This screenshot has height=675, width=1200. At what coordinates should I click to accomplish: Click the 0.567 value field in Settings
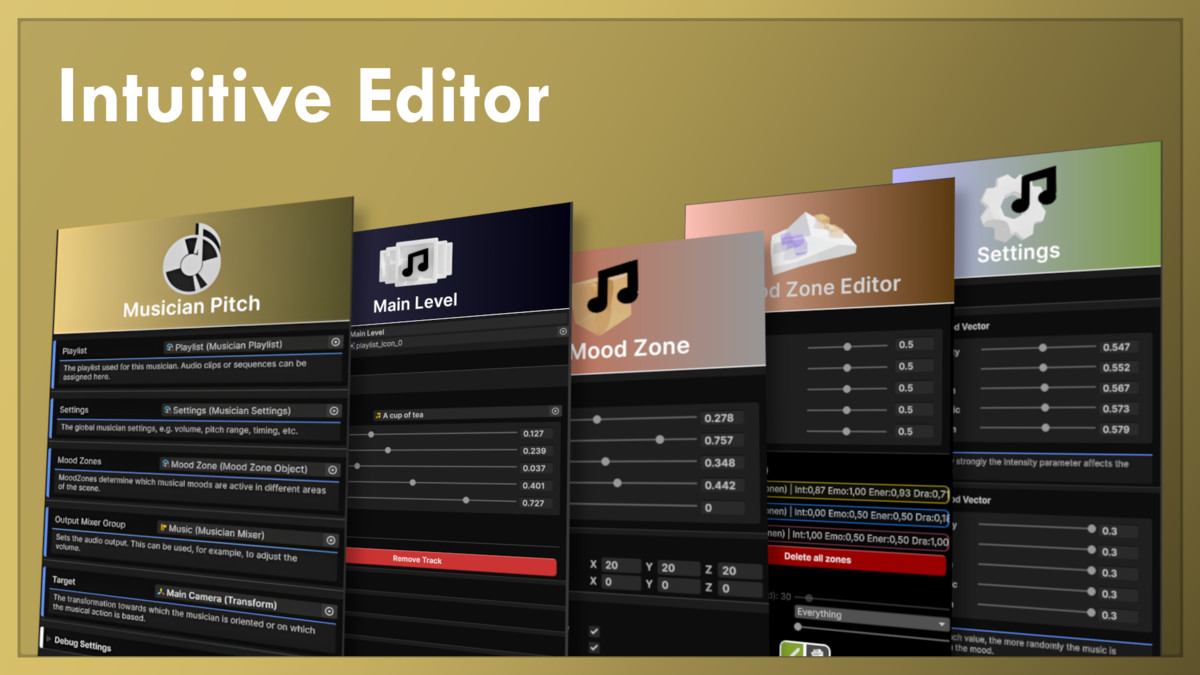tap(1118, 389)
